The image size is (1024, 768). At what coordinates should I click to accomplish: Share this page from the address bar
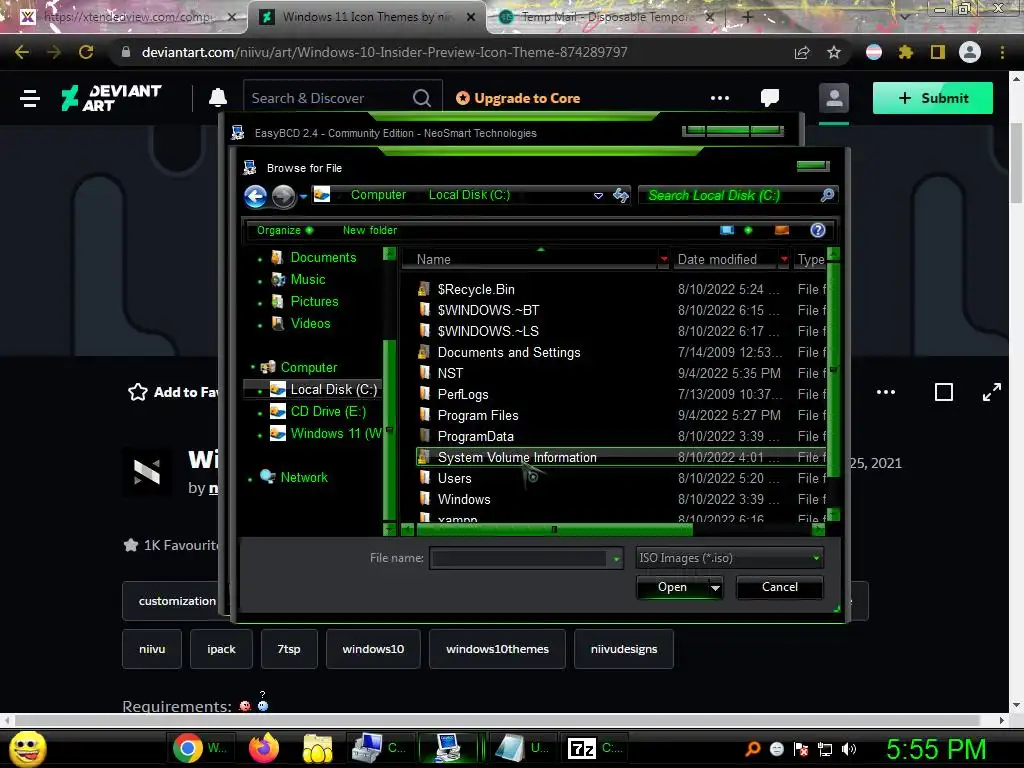(802, 52)
